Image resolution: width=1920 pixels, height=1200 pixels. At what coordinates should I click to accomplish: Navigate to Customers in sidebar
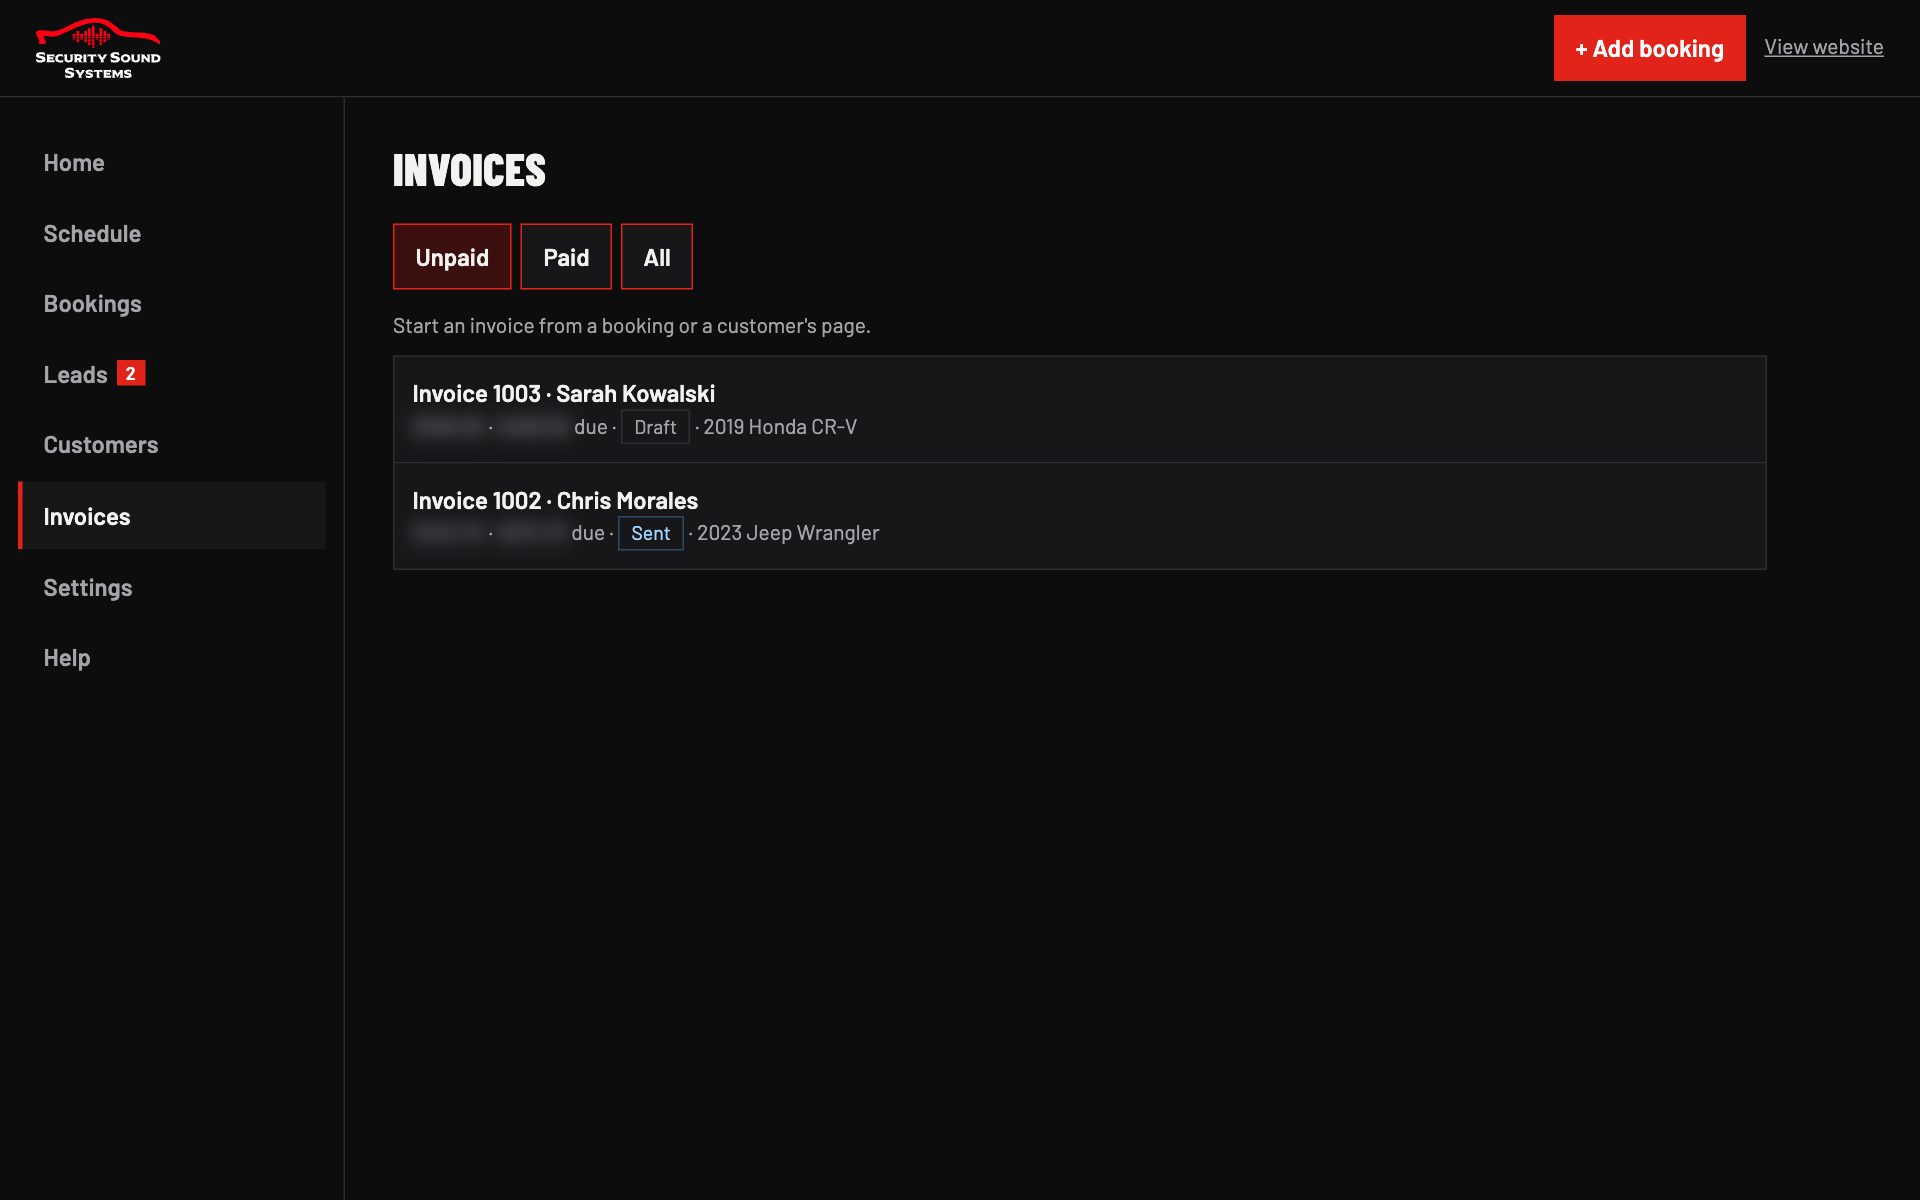click(x=100, y=445)
